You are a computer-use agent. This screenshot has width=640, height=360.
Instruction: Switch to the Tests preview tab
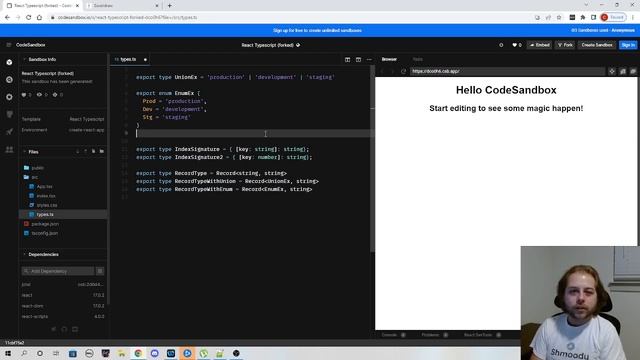[x=418, y=59]
